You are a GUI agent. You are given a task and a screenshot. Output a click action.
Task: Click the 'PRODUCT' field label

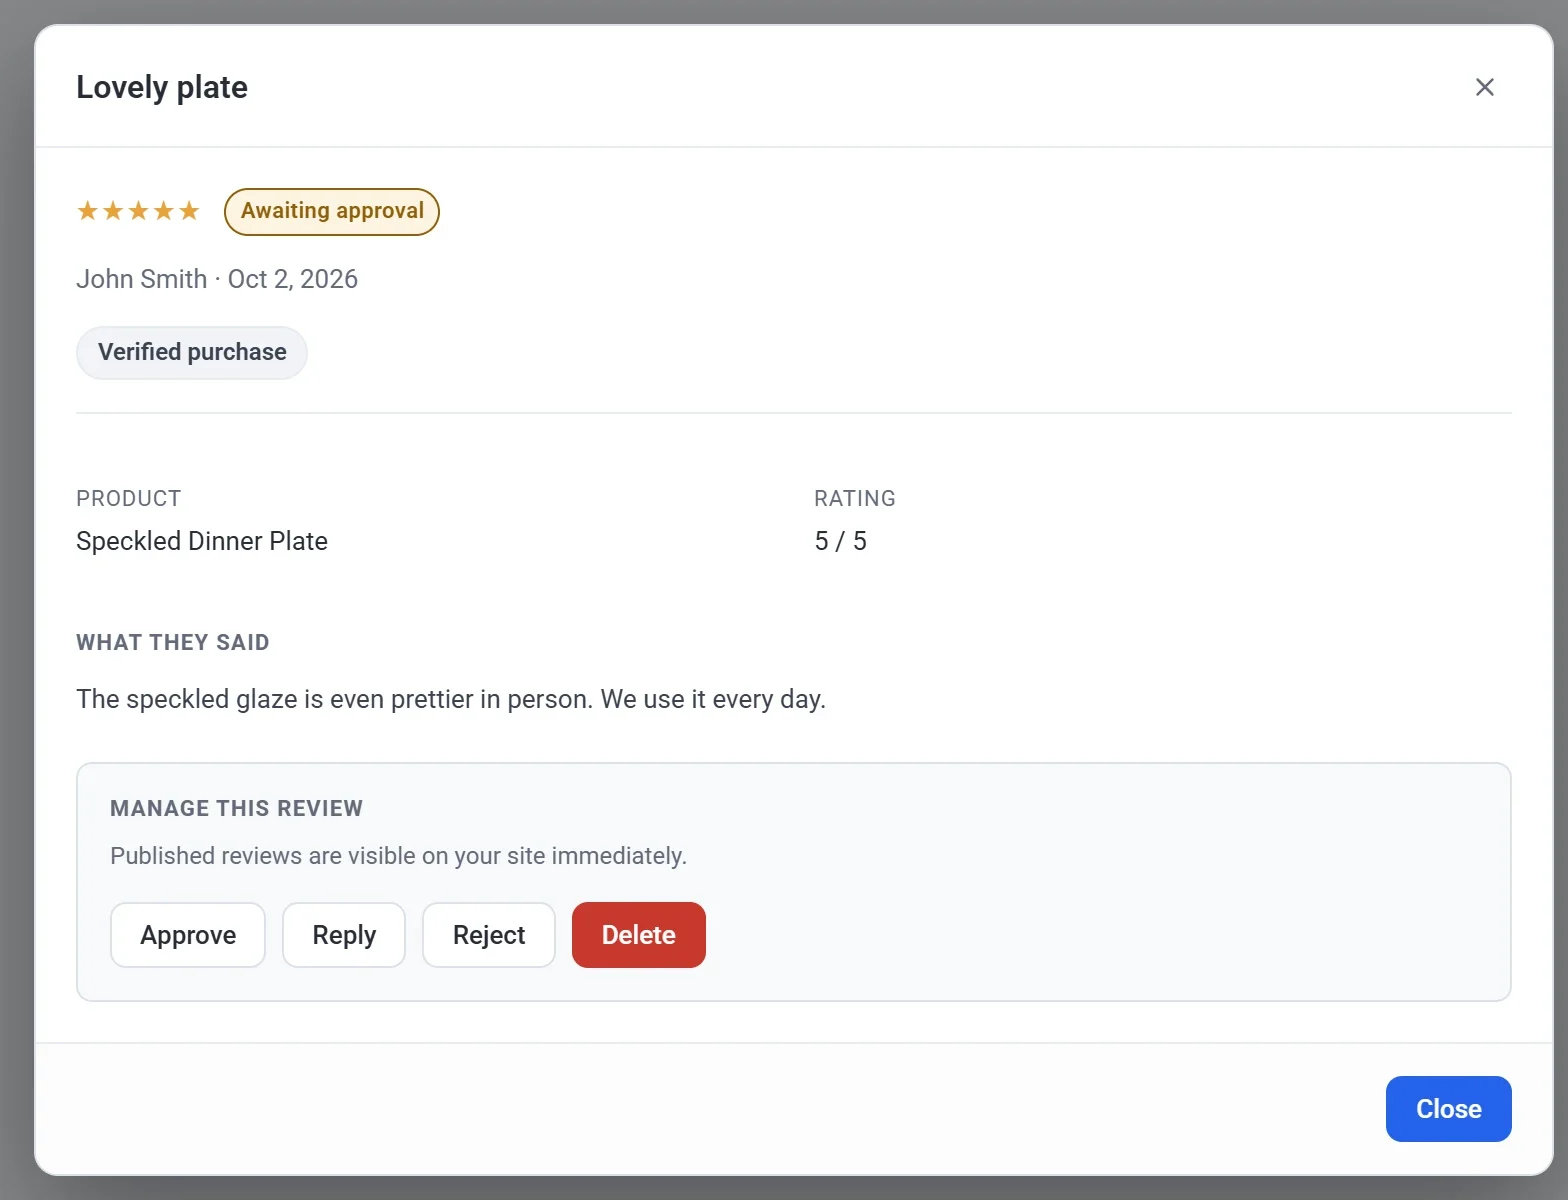point(129,498)
